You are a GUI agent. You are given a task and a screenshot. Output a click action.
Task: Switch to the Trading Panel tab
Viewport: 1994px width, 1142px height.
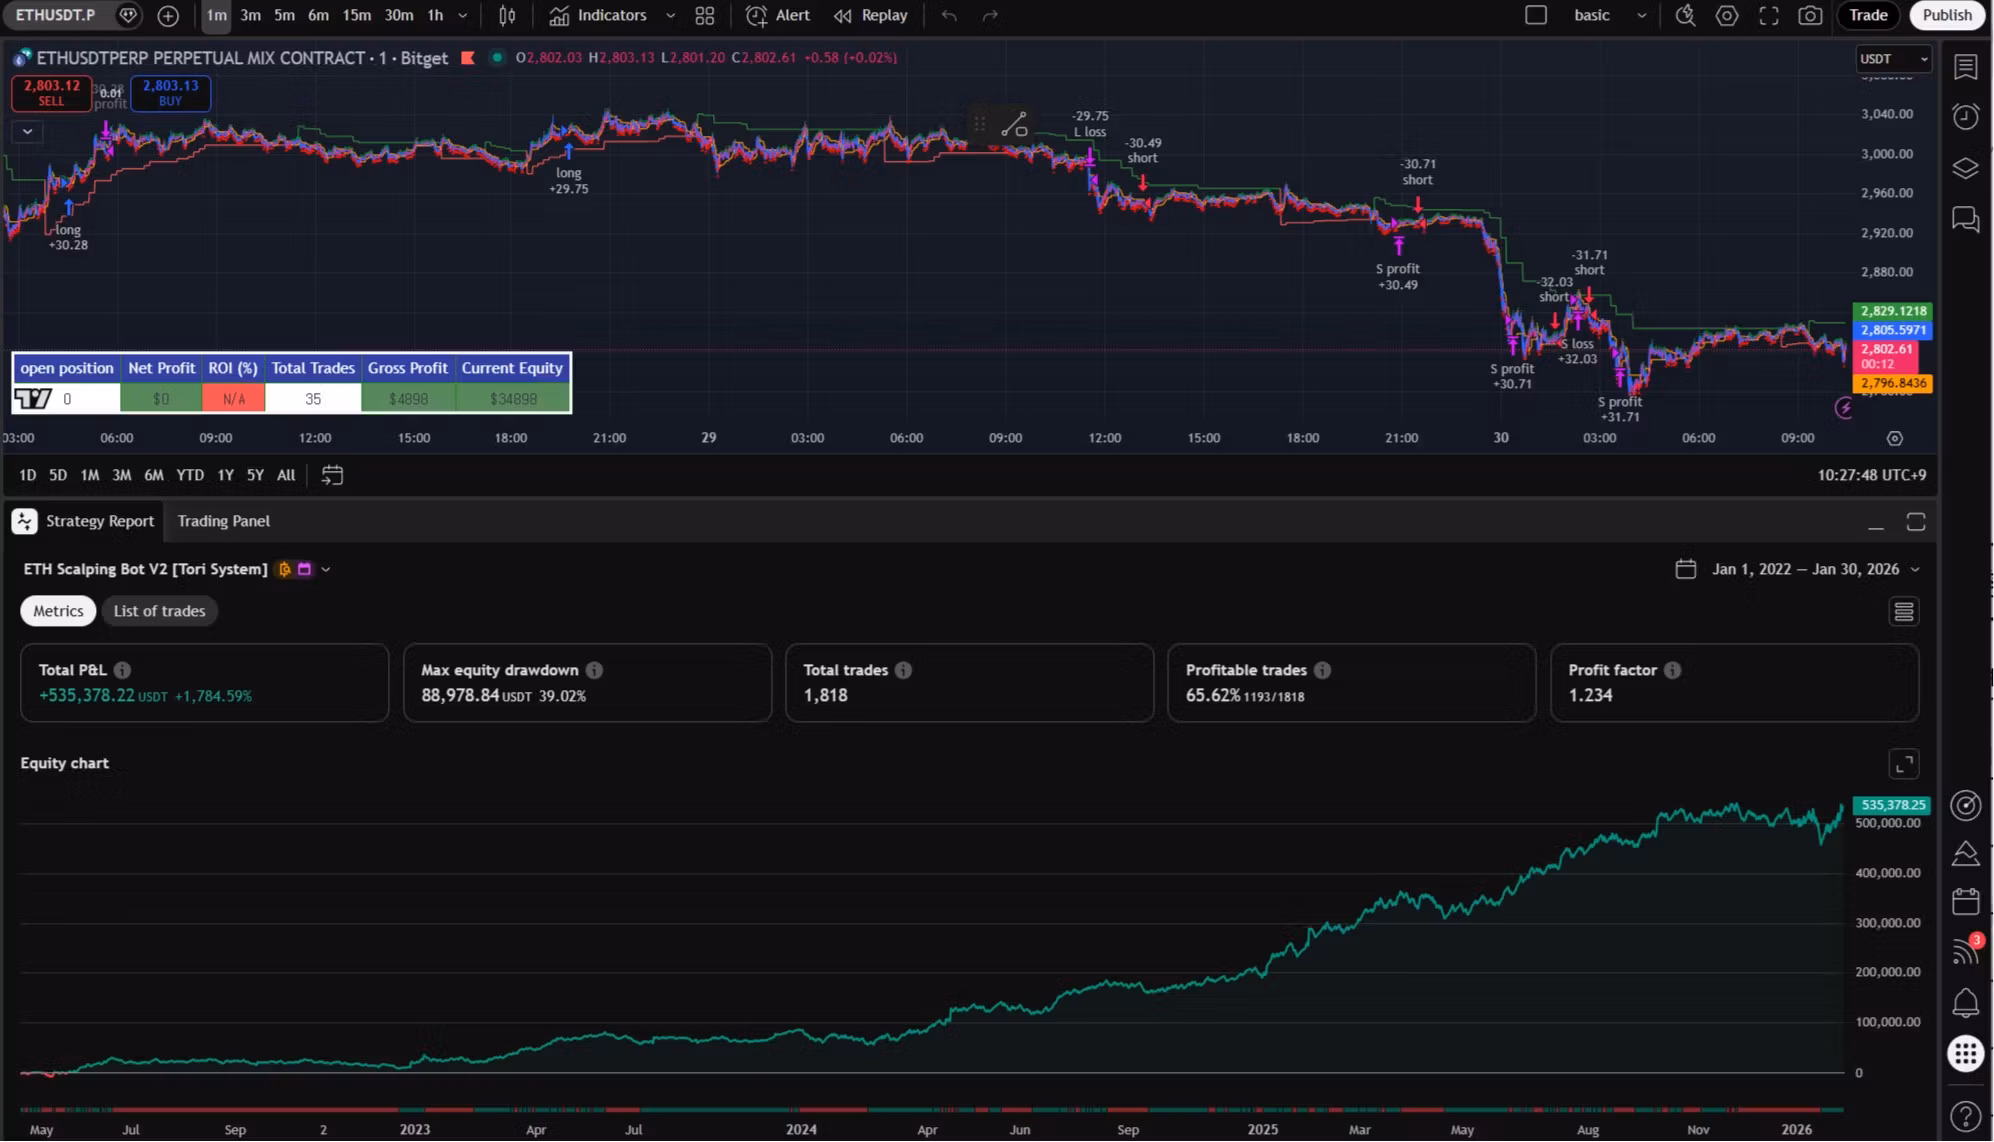click(223, 521)
